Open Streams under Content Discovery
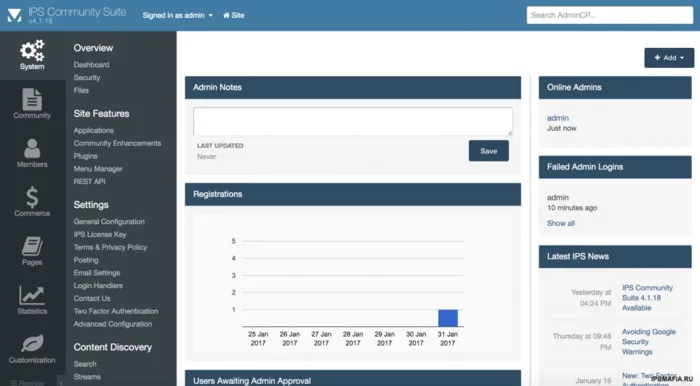 (87, 377)
